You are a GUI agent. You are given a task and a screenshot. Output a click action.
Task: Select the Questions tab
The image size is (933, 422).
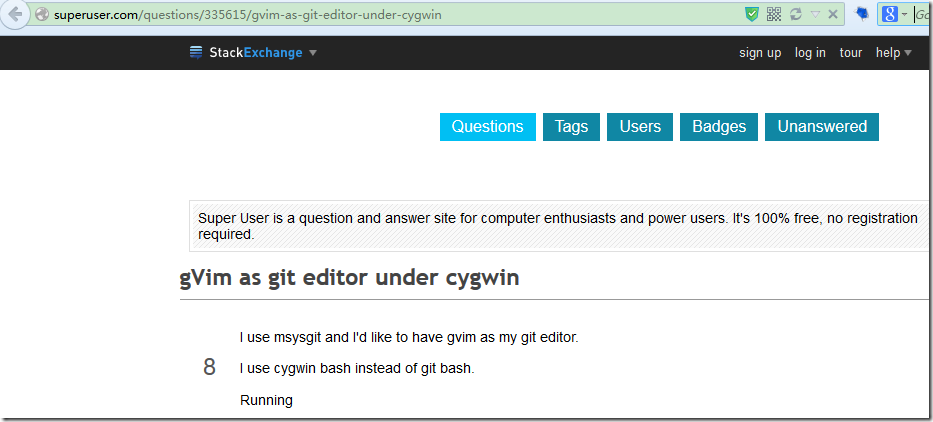[488, 127]
